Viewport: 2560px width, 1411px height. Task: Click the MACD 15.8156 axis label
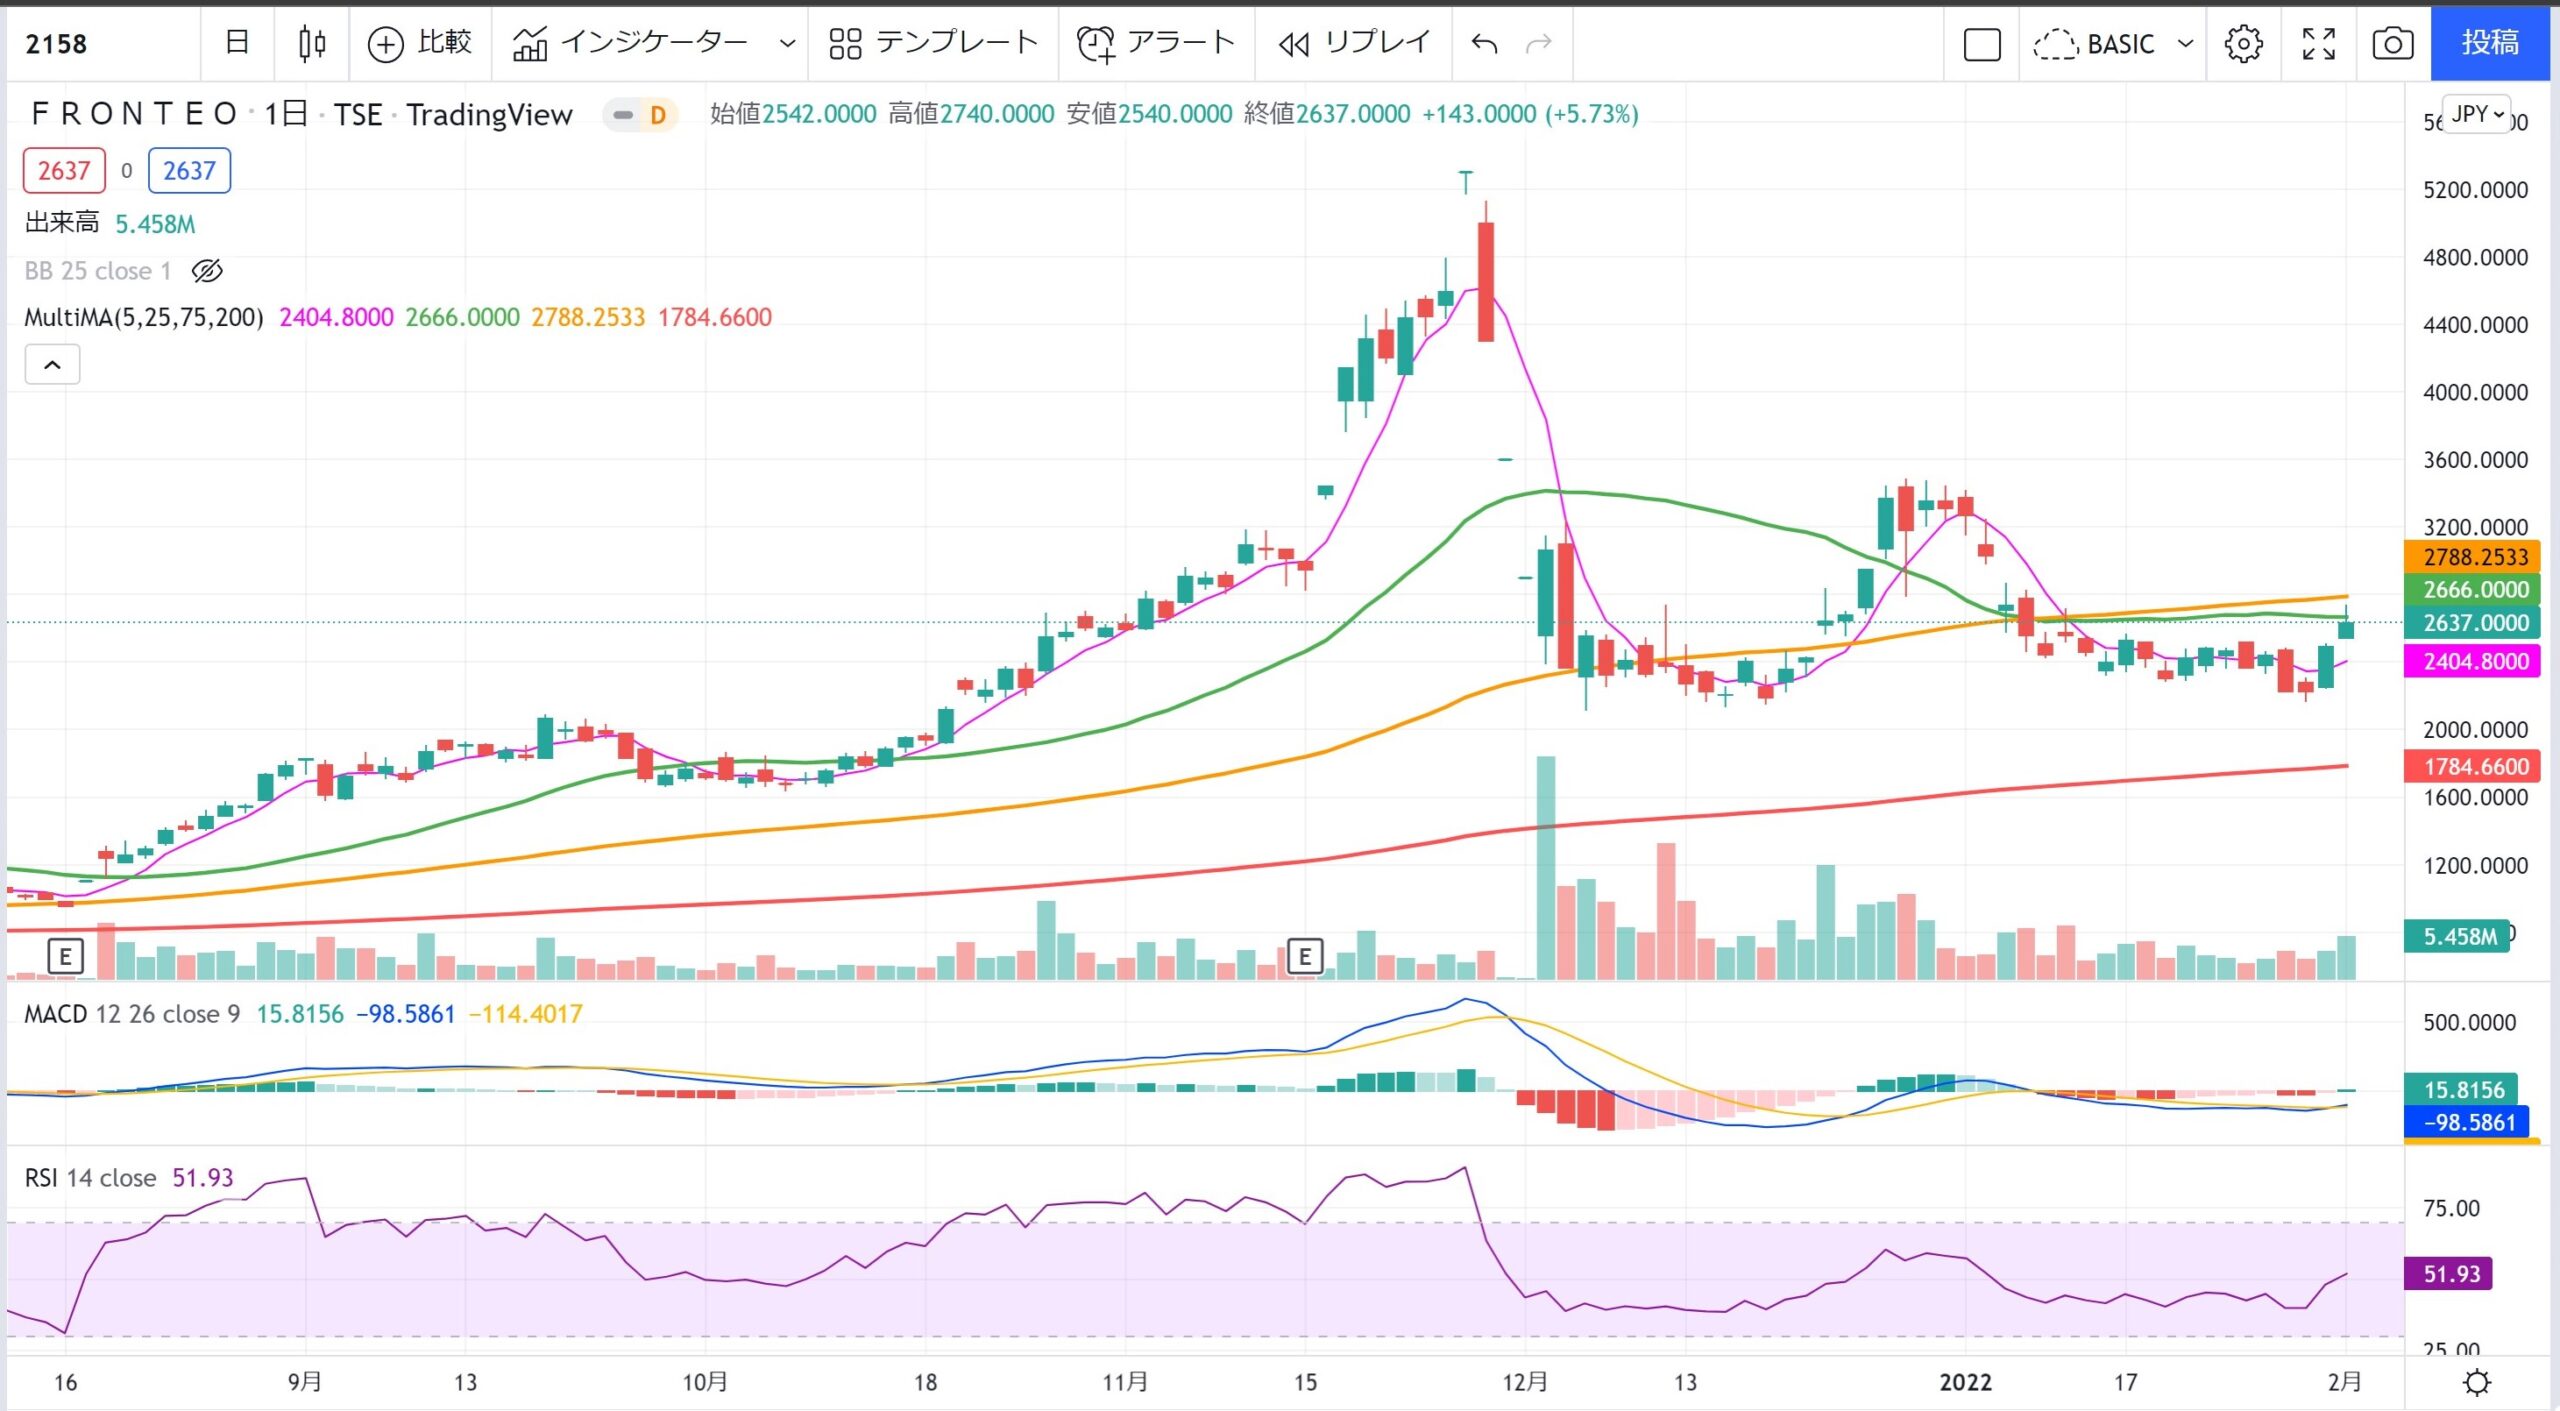coord(2462,1090)
